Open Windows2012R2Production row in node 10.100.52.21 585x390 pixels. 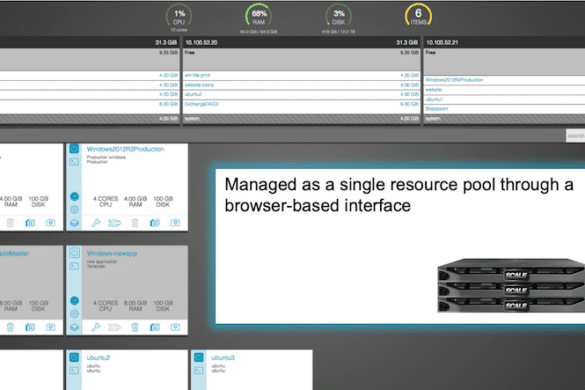coord(504,80)
